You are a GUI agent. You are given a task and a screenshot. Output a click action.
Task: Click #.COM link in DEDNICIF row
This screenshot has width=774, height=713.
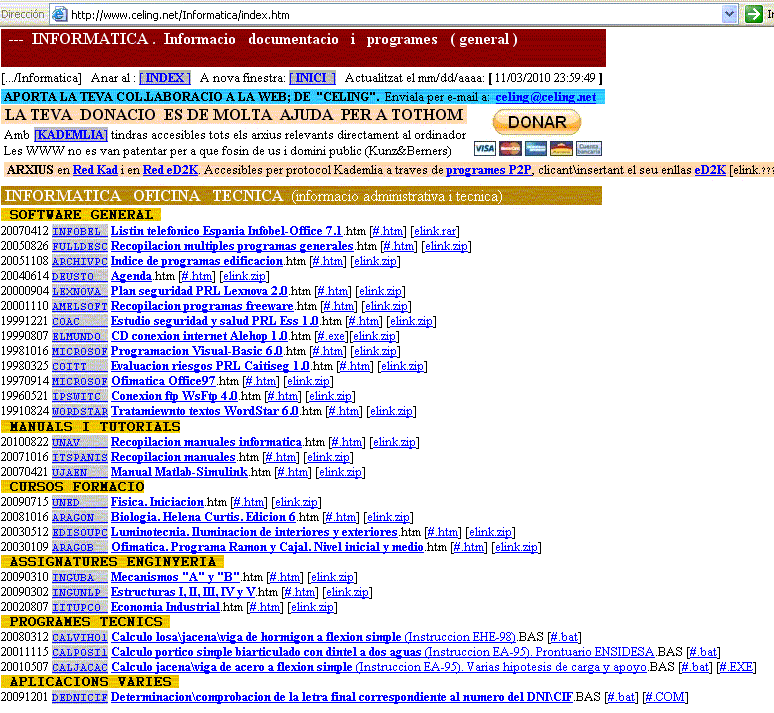(665, 697)
